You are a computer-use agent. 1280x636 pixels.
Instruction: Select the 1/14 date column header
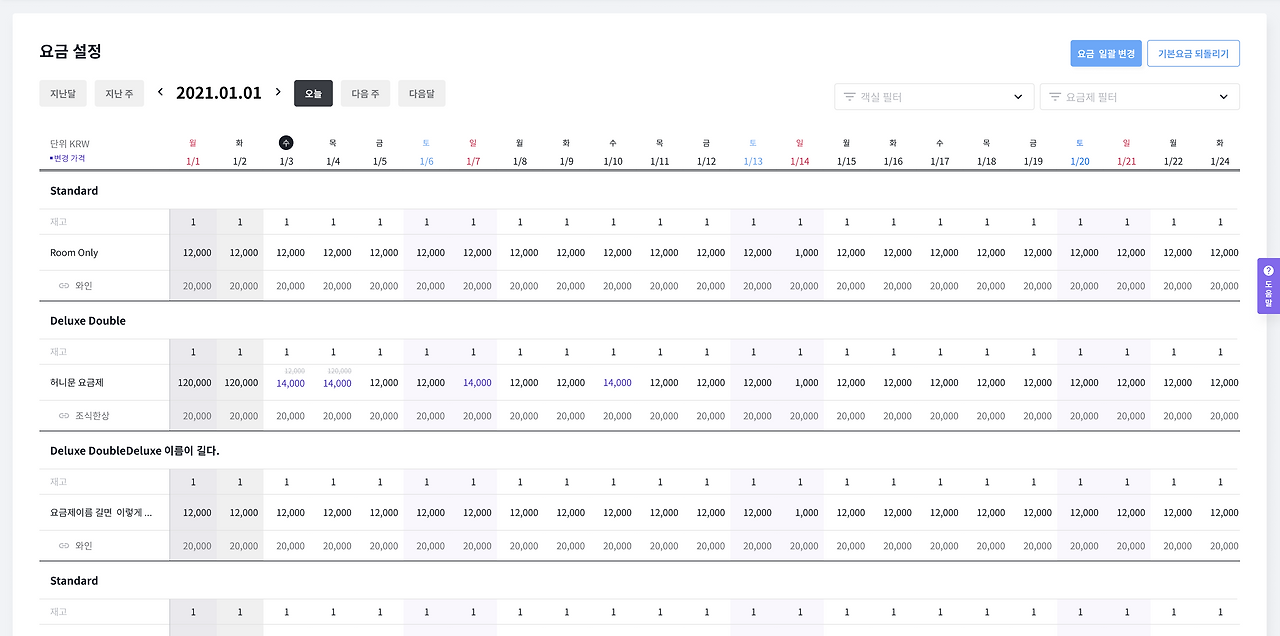click(799, 161)
